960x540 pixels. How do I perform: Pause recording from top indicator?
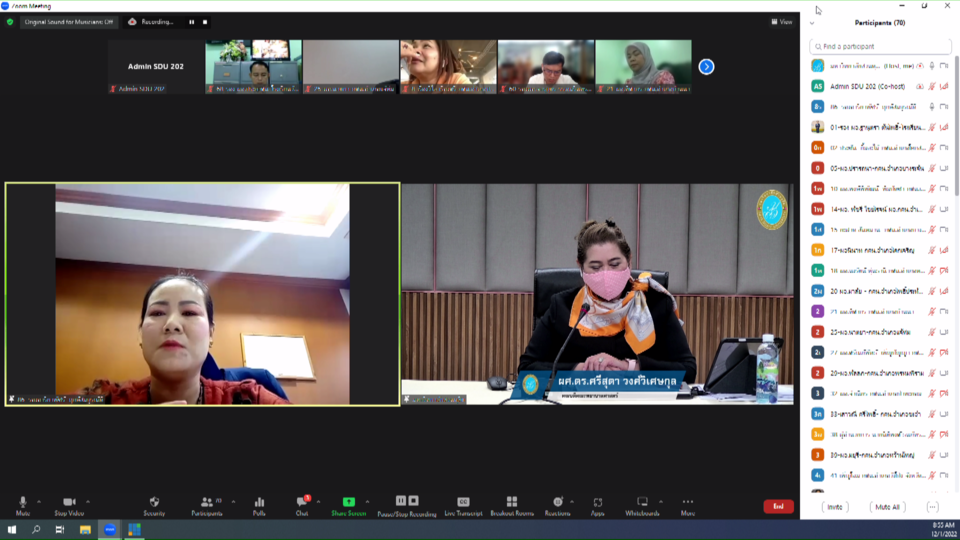click(x=192, y=22)
